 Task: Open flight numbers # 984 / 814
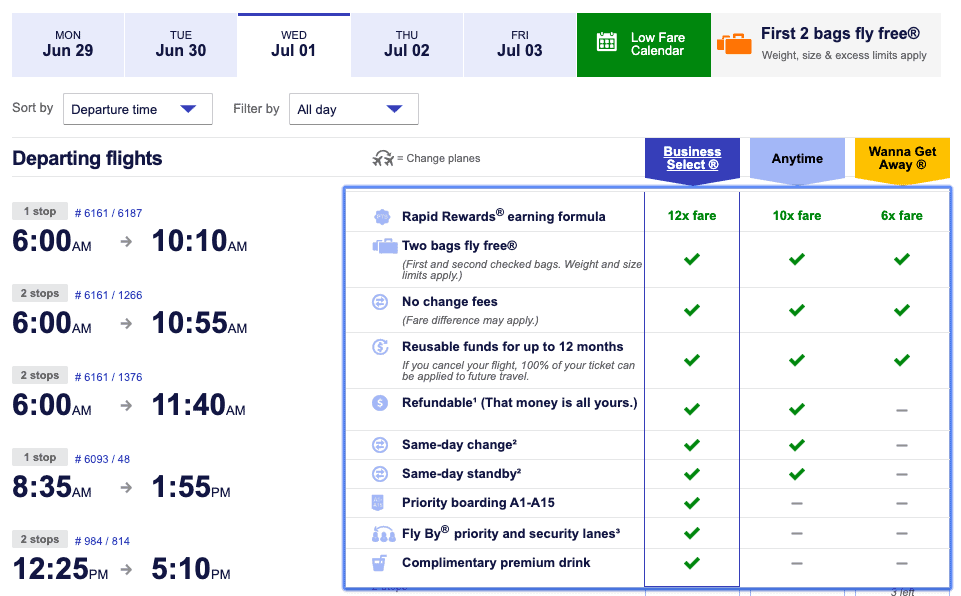coord(102,541)
